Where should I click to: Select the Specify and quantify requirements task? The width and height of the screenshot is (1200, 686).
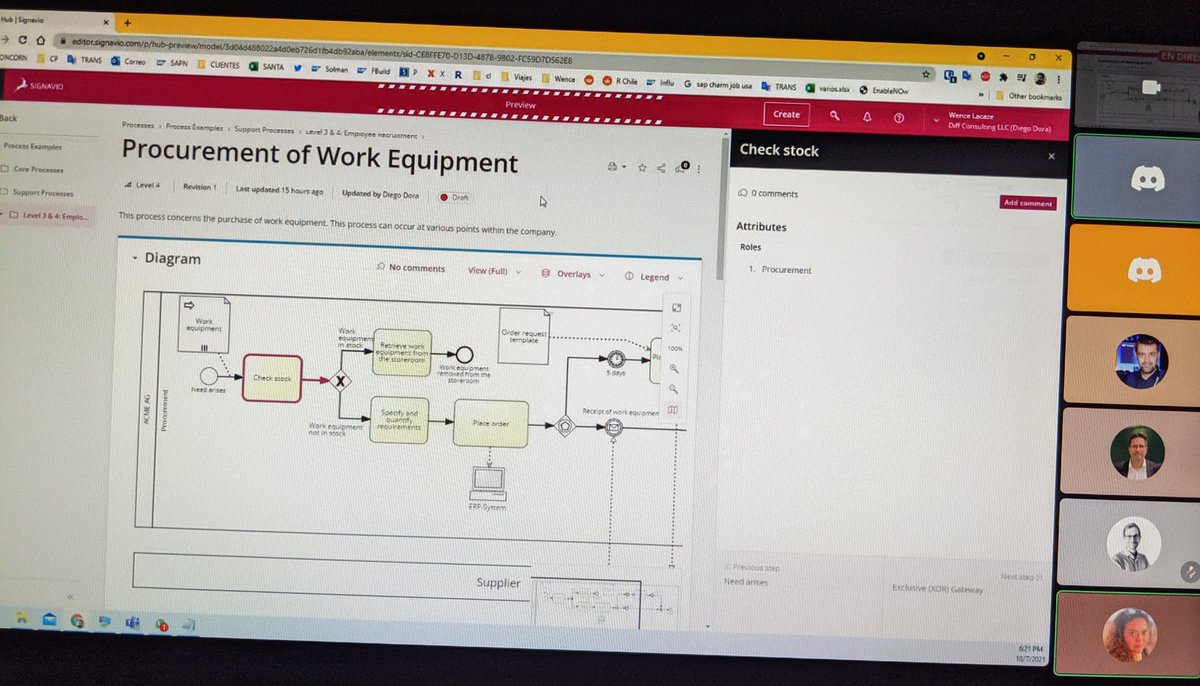click(x=399, y=419)
